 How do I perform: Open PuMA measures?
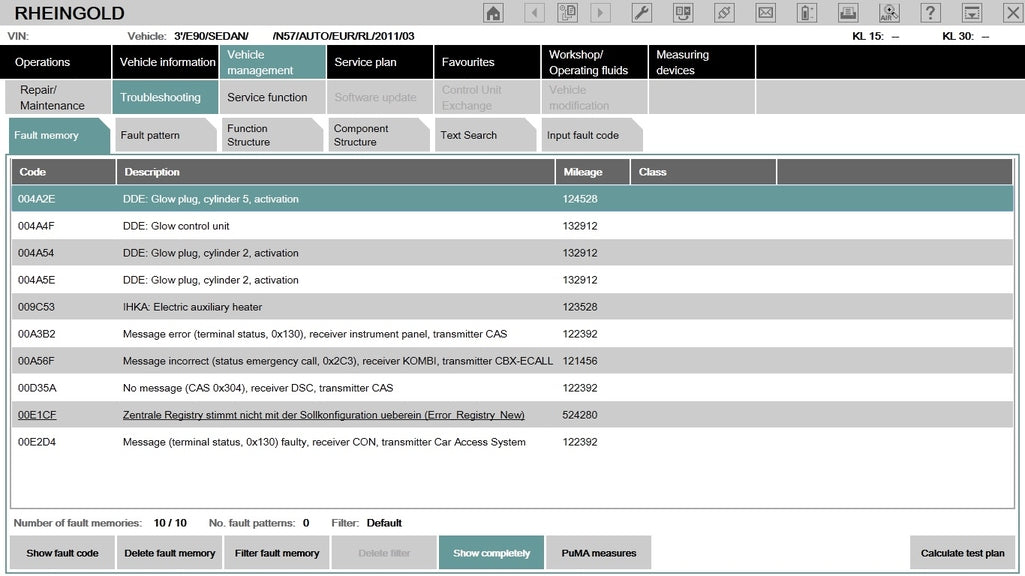click(x=598, y=552)
